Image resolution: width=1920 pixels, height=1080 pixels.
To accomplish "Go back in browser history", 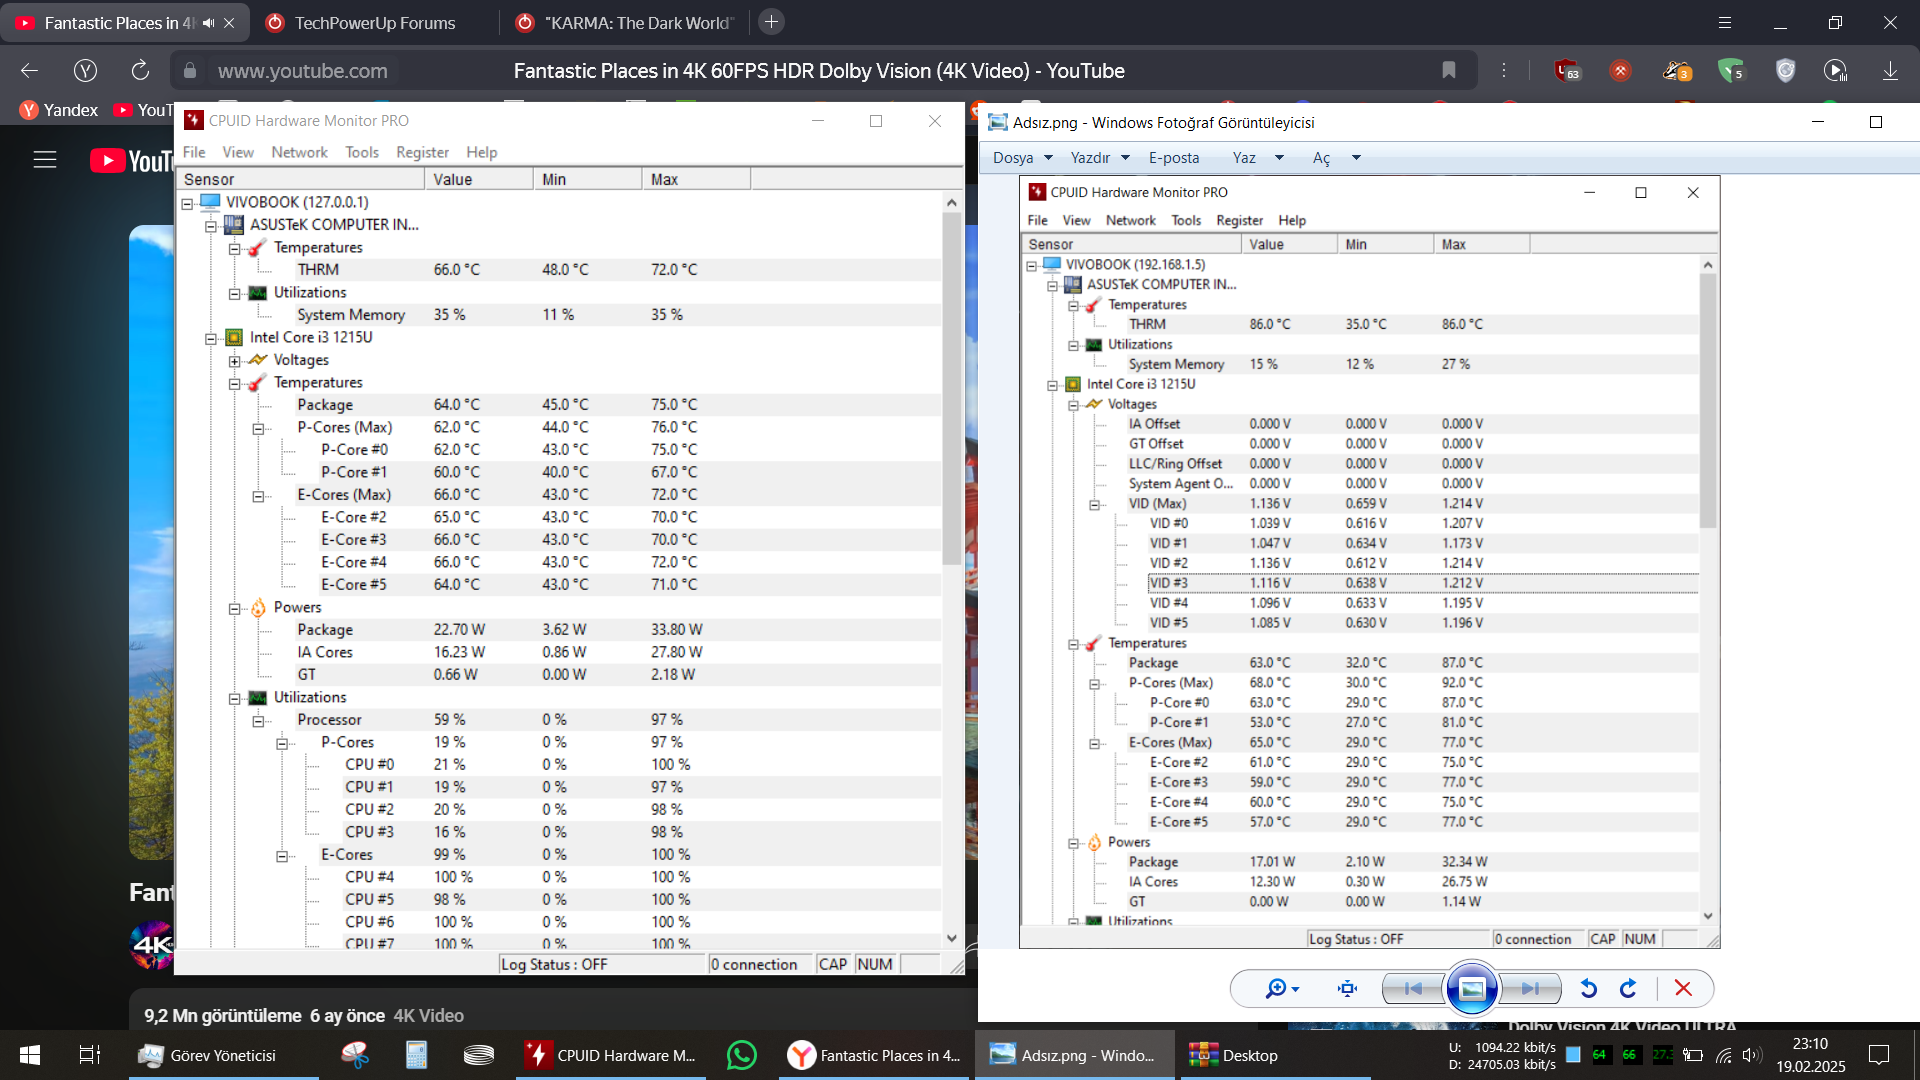I will point(29,70).
